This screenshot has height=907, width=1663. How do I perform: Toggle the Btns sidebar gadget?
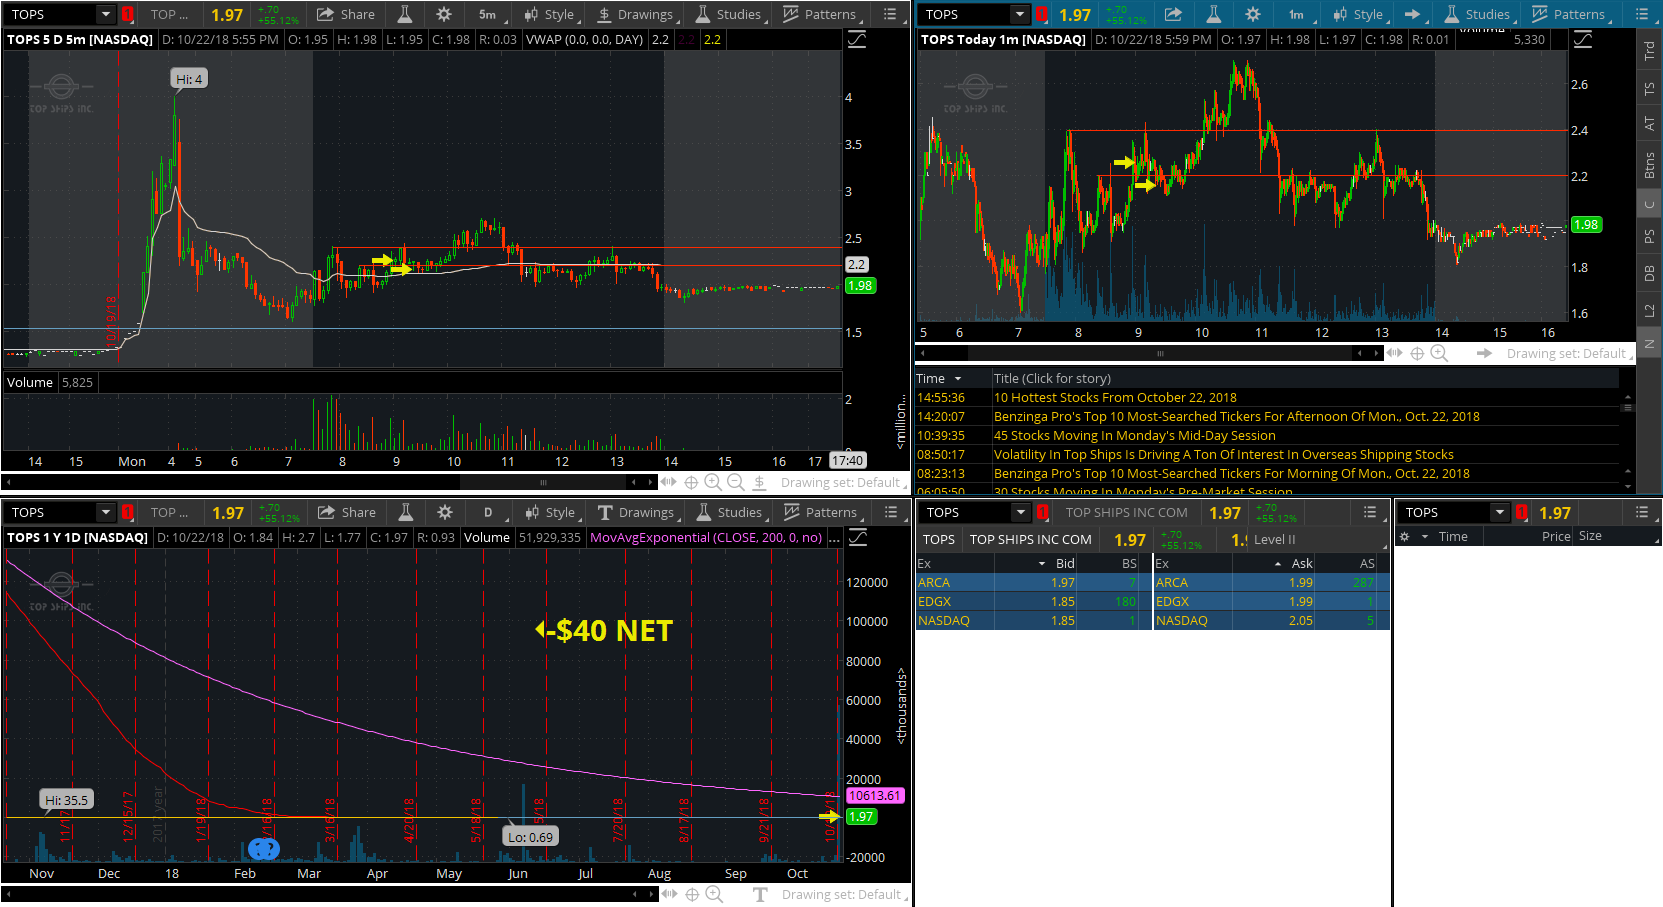pyautogui.click(x=1649, y=165)
